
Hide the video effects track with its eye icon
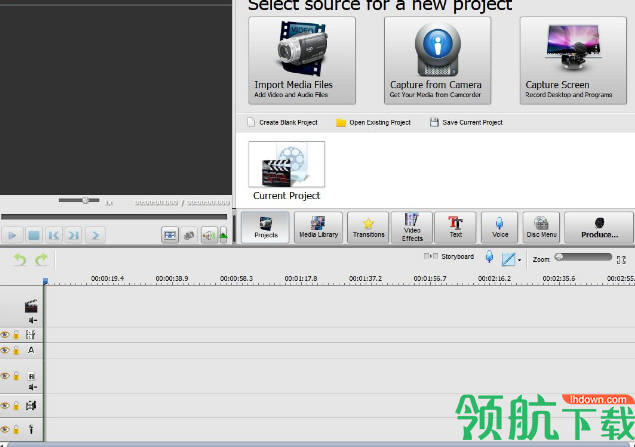coord(5,335)
